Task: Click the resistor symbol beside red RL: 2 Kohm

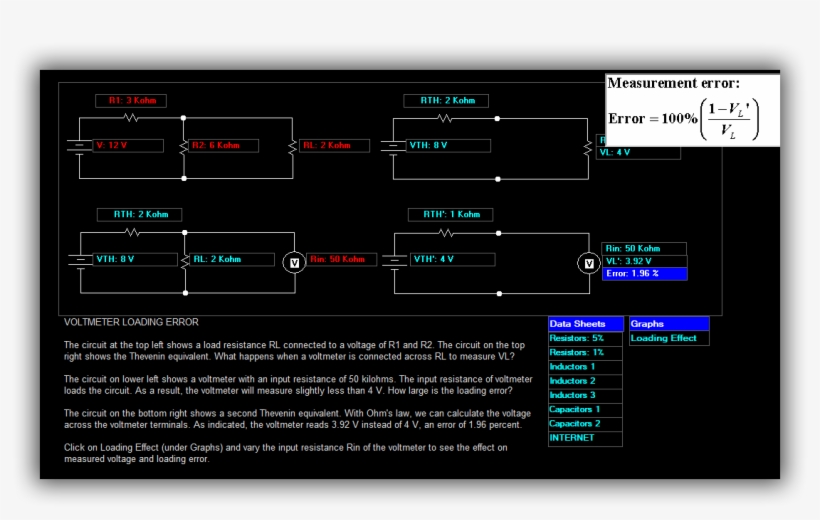Action: point(293,146)
